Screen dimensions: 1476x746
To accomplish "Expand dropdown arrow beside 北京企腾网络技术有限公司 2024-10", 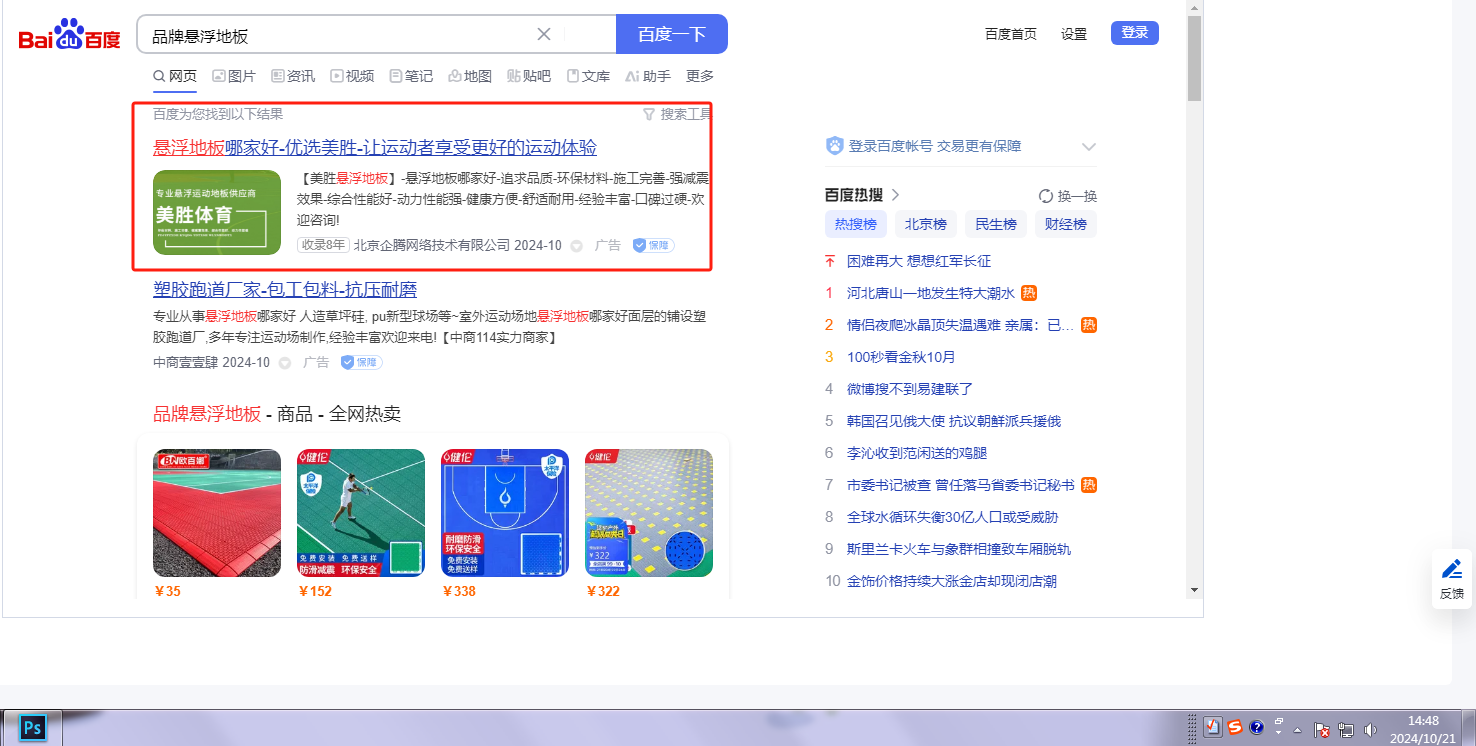I will pyautogui.click(x=576, y=246).
